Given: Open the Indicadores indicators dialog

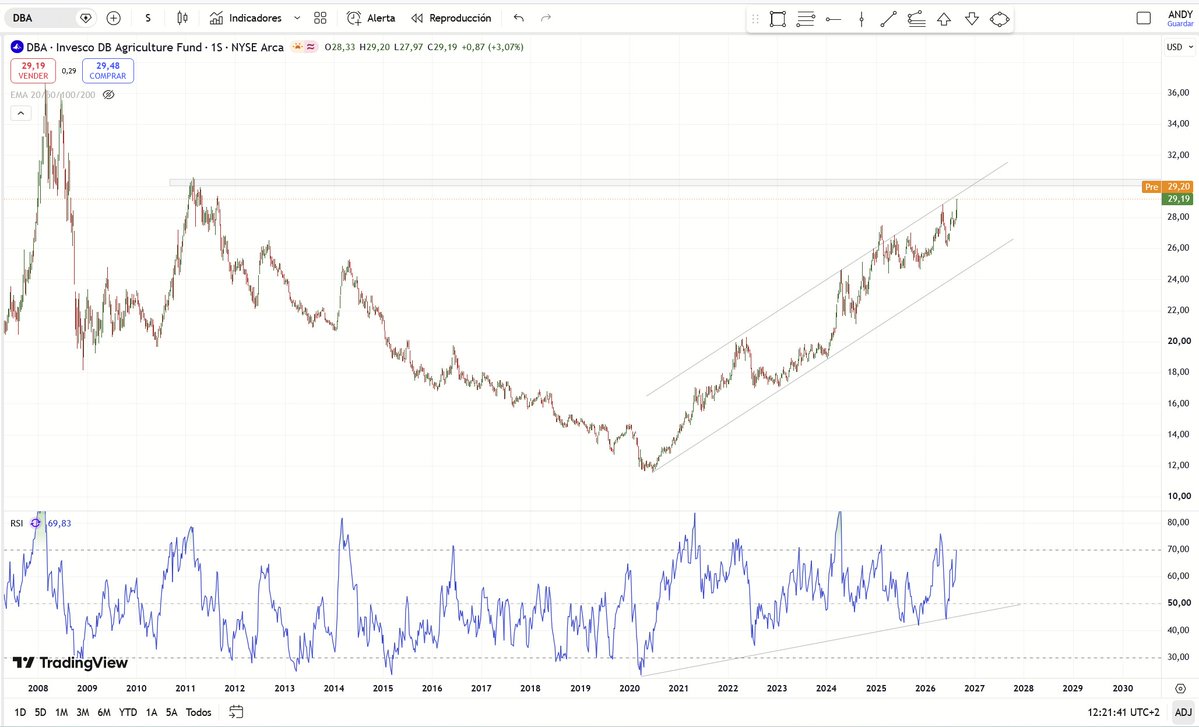Looking at the screenshot, I should [246, 18].
